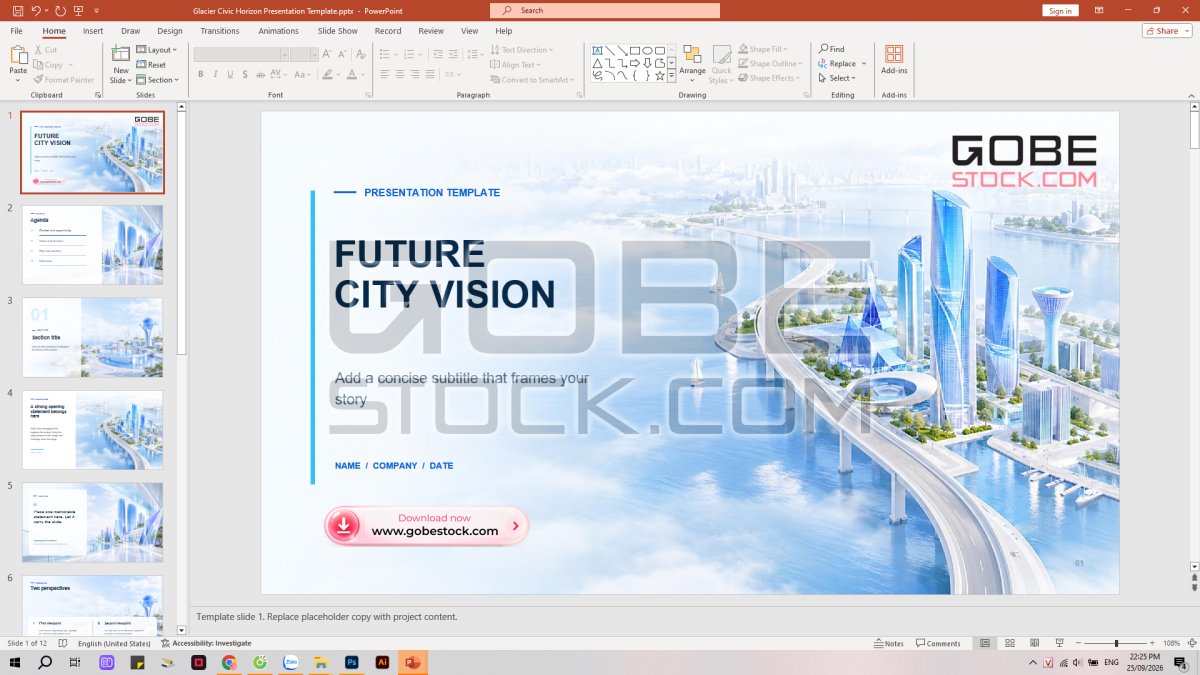Open the Select dropdown in Editing
Viewport: 1200px width, 675px height.
point(836,78)
